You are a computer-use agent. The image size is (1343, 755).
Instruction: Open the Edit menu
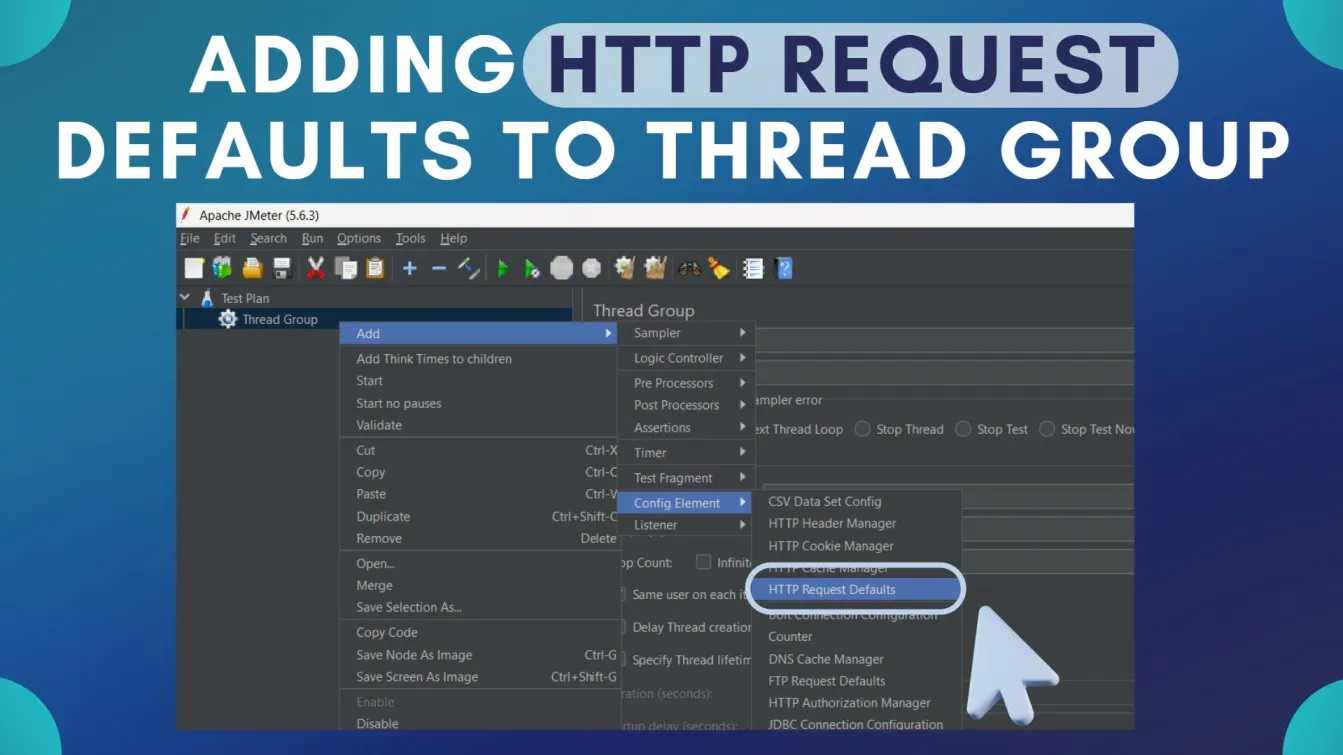[225, 238]
